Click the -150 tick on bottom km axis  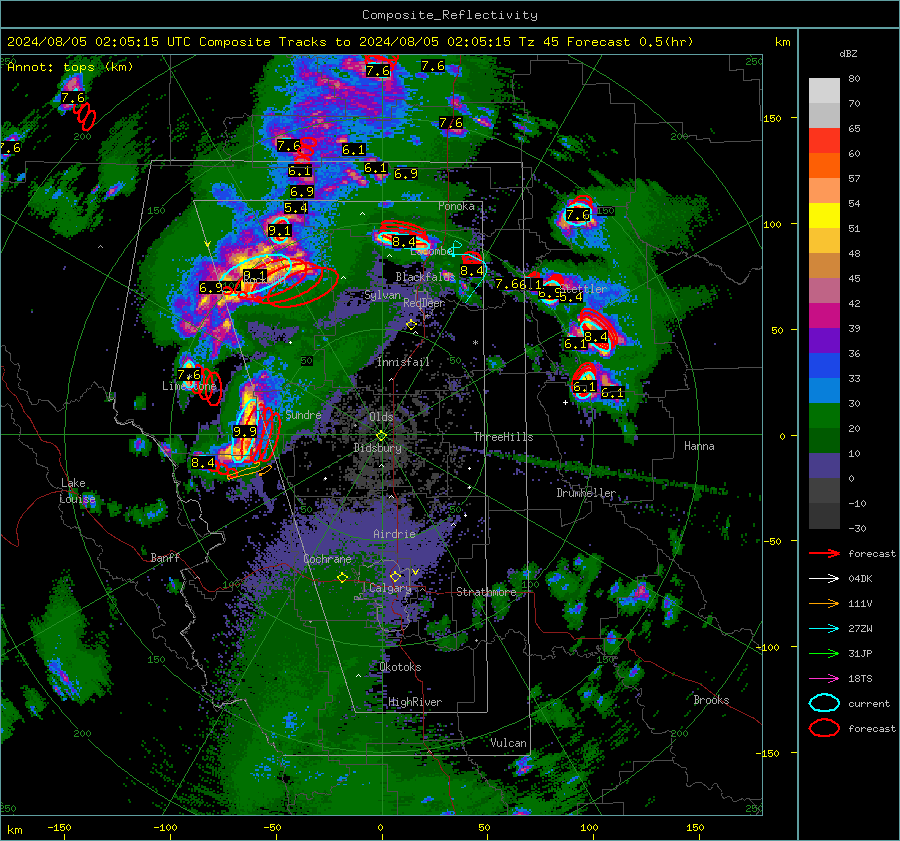point(59,827)
